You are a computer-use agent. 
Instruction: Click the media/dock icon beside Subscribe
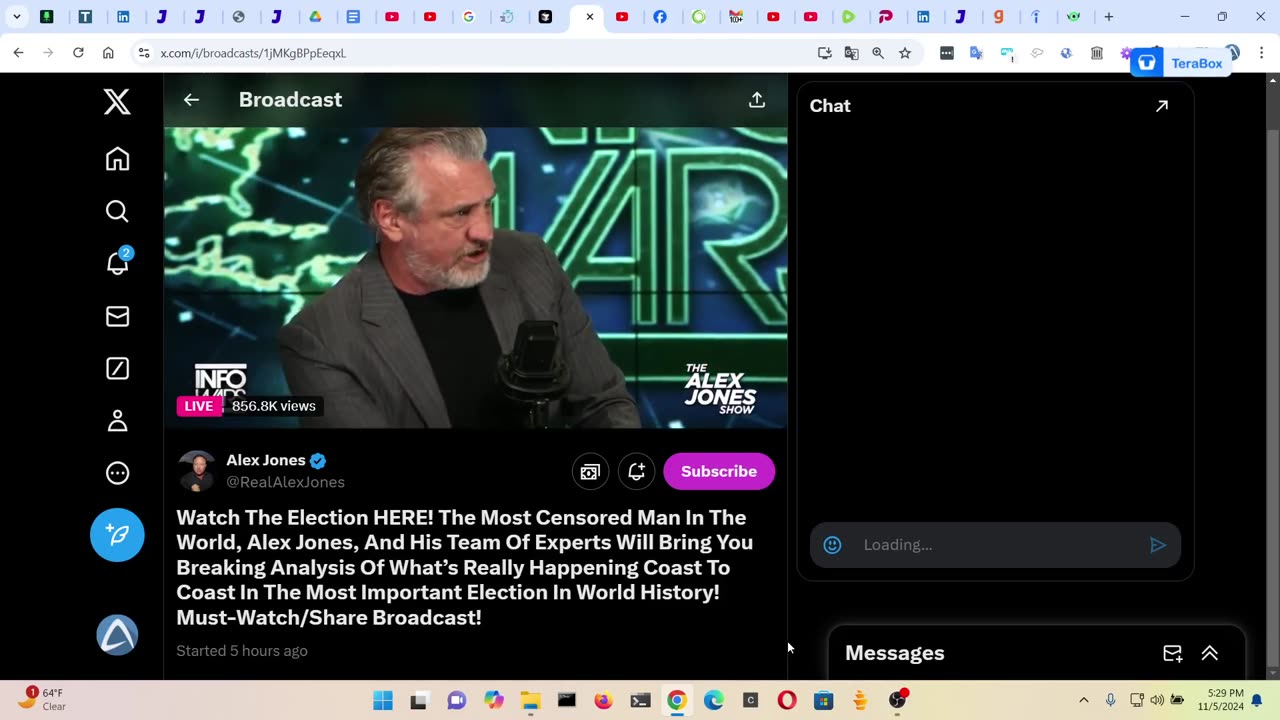coord(590,472)
